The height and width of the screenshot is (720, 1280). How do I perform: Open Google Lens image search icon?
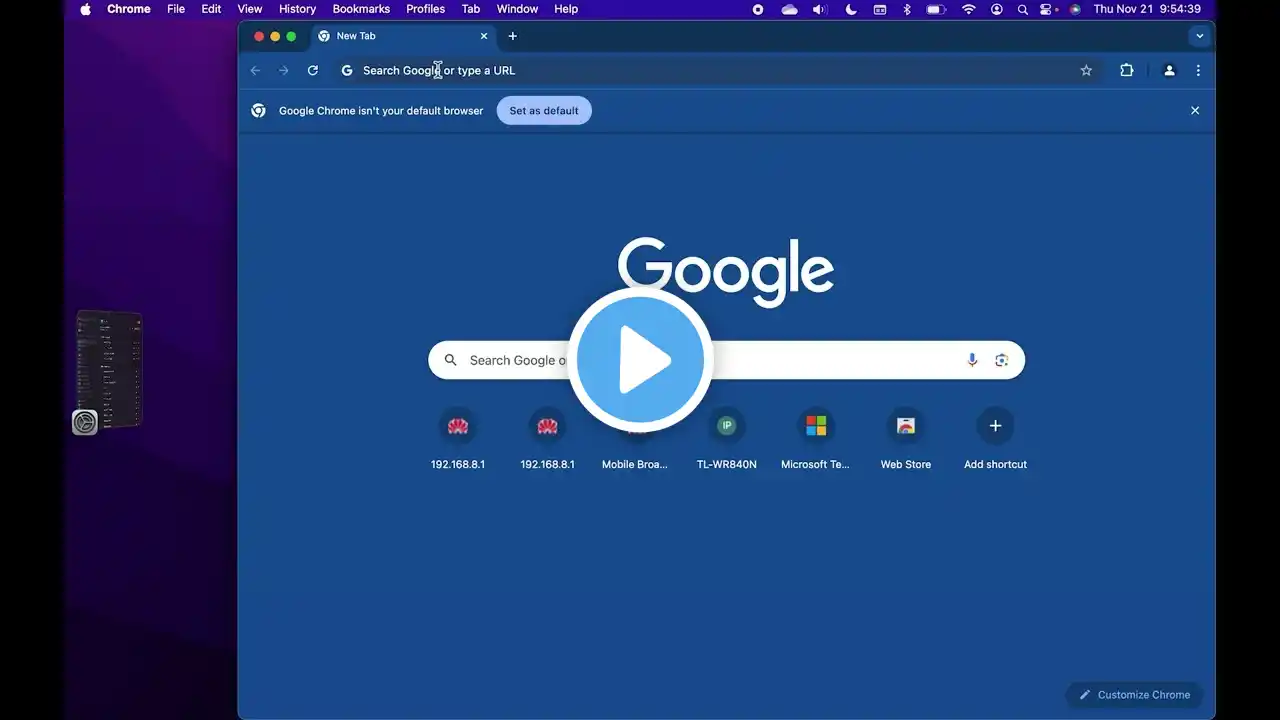click(1001, 360)
